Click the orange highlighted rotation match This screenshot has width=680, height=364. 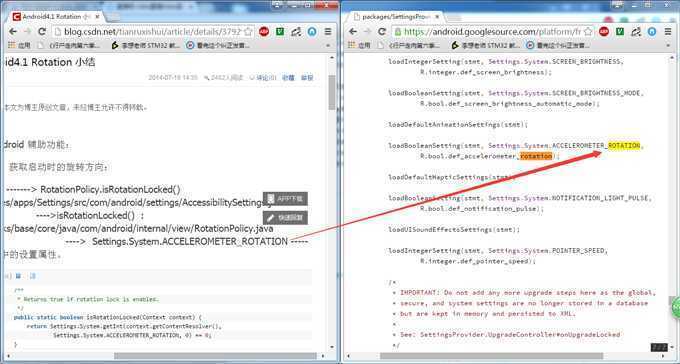(x=536, y=156)
